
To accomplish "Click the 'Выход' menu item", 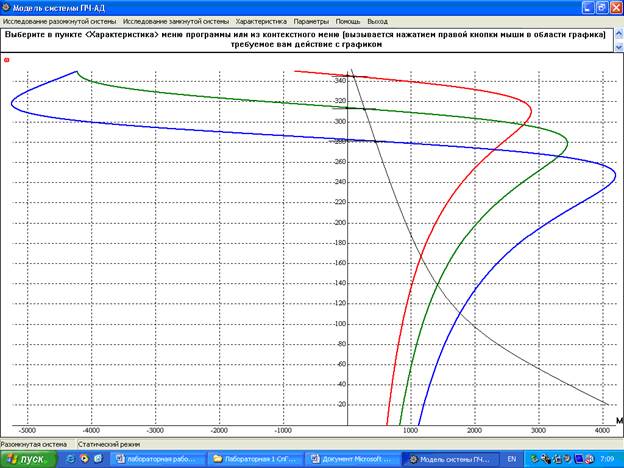I will click(x=377, y=21).
